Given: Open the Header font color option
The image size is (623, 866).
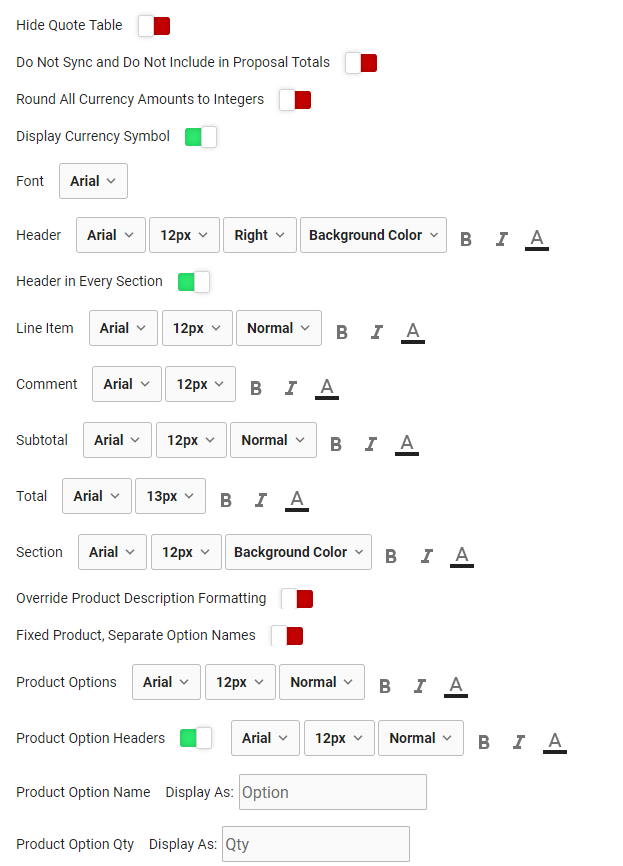Looking at the screenshot, I should [537, 238].
